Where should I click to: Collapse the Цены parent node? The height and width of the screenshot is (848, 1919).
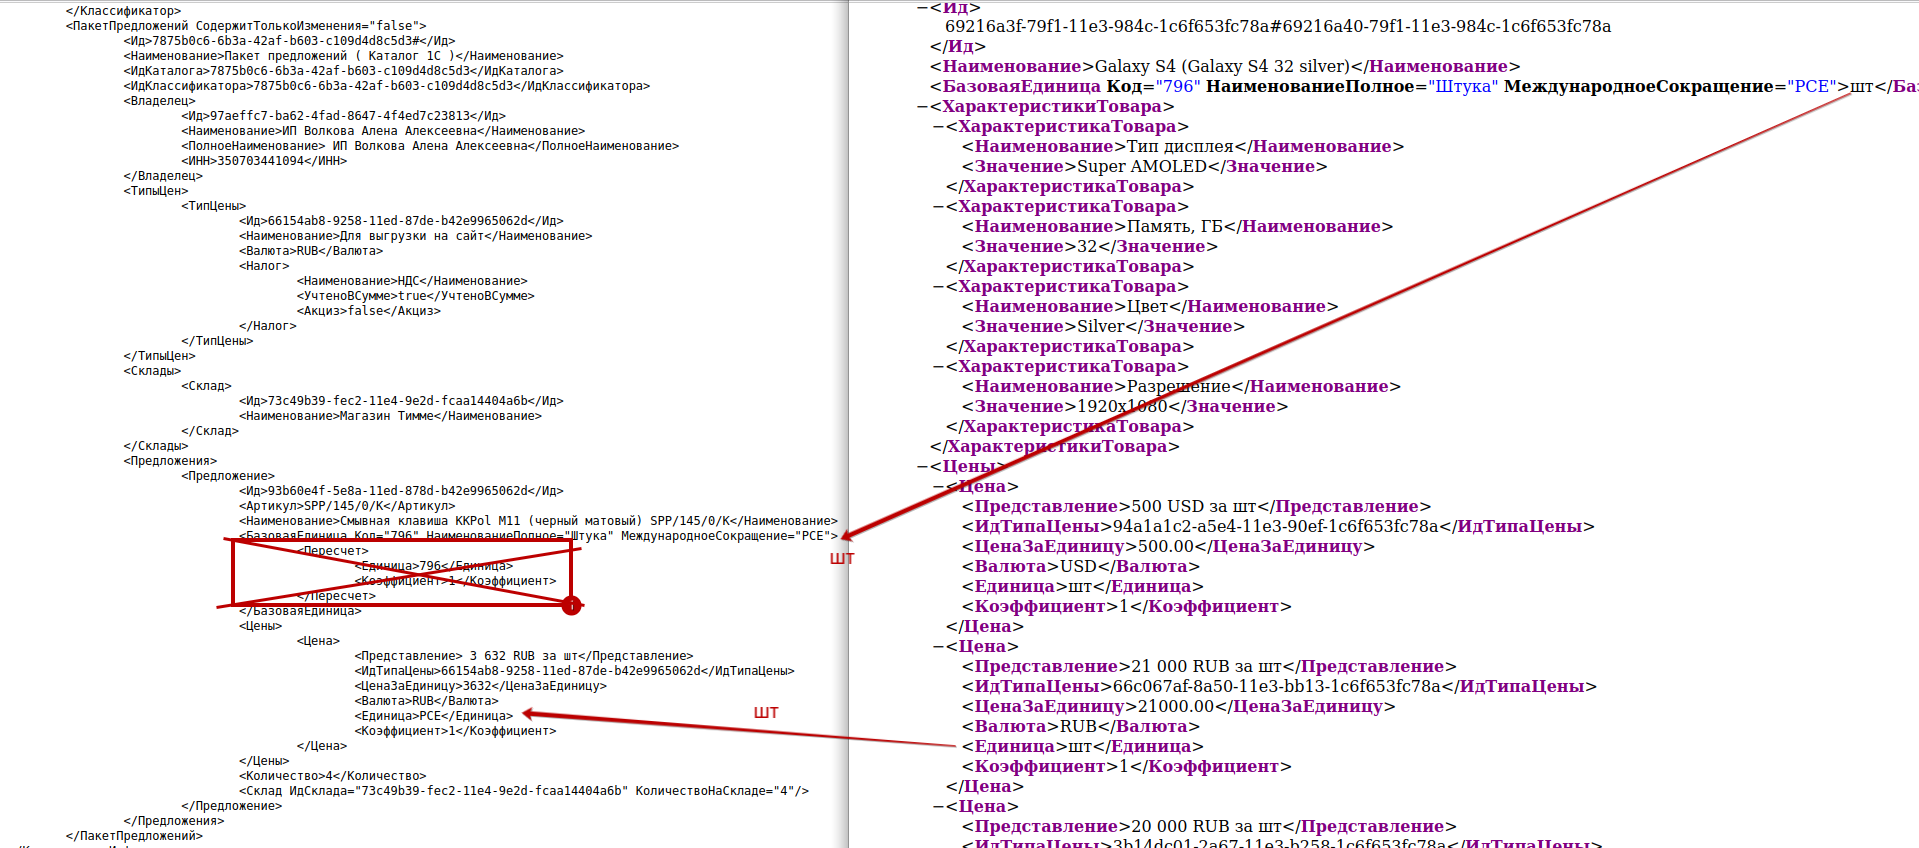click(x=922, y=467)
